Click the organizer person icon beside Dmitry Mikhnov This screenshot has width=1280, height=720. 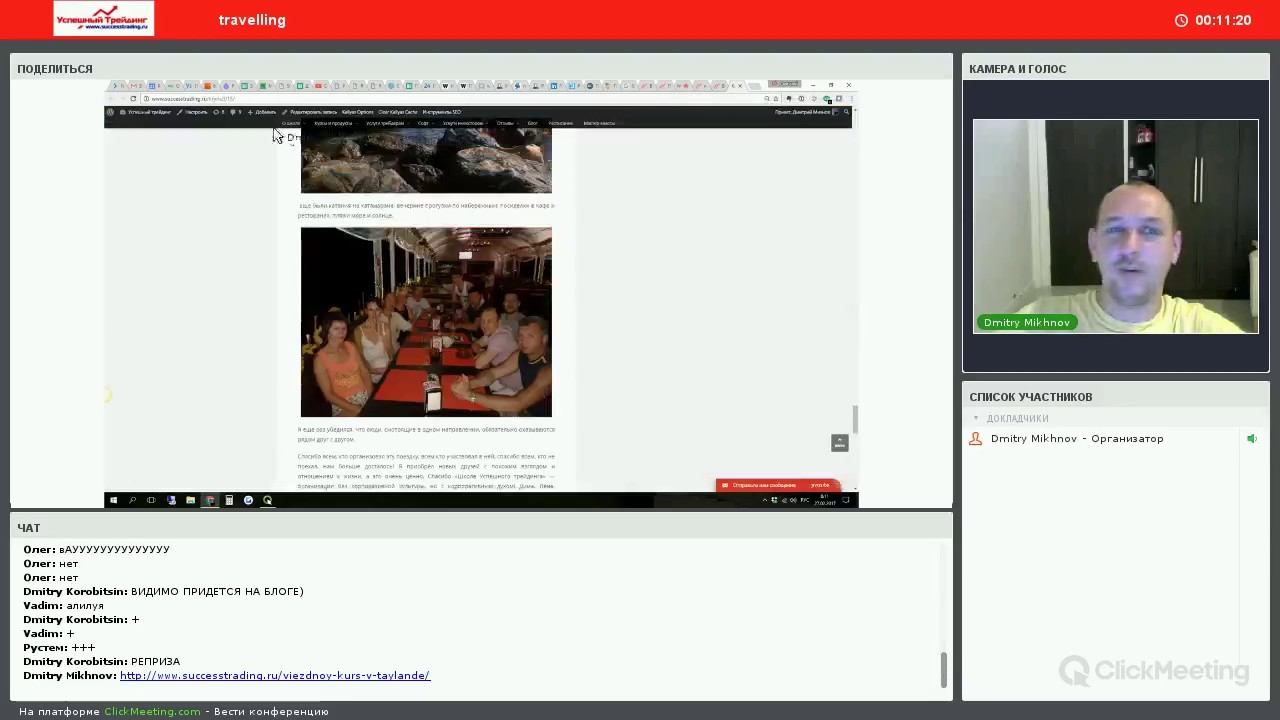[x=975, y=439]
